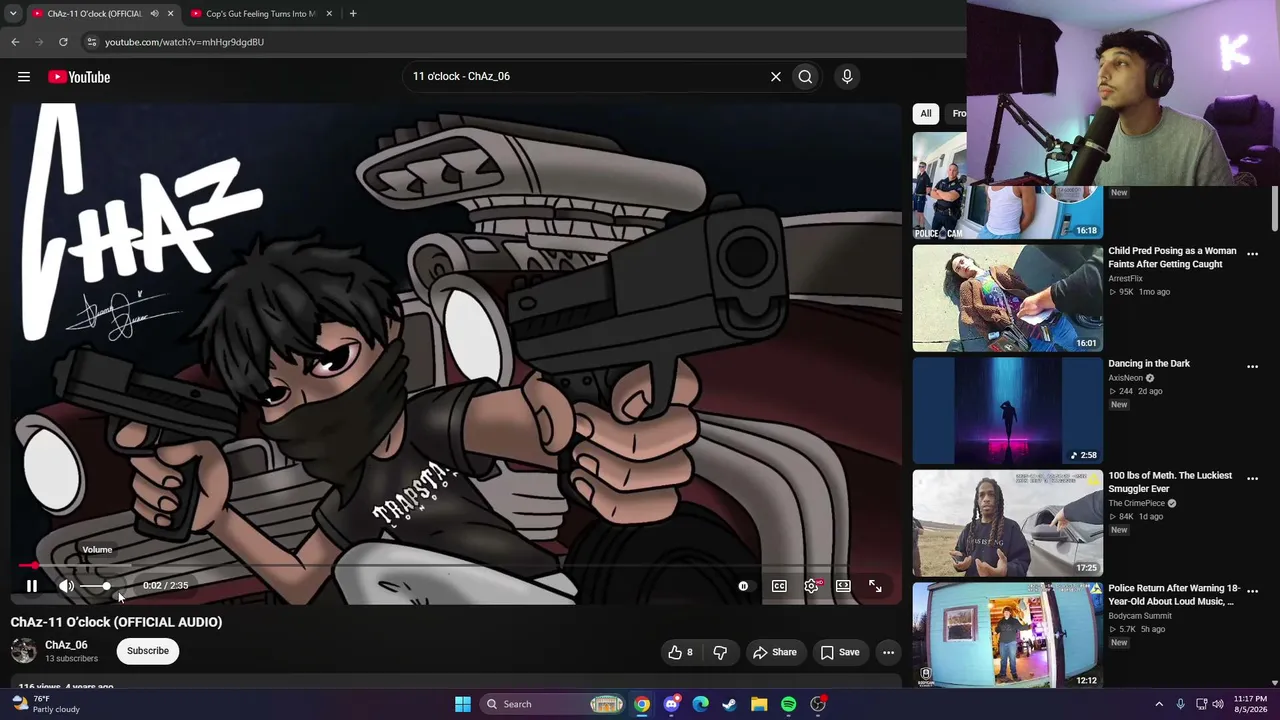The height and width of the screenshot is (720, 1280).
Task: Open the ChAz_06 channel name link
Action: (x=66, y=645)
